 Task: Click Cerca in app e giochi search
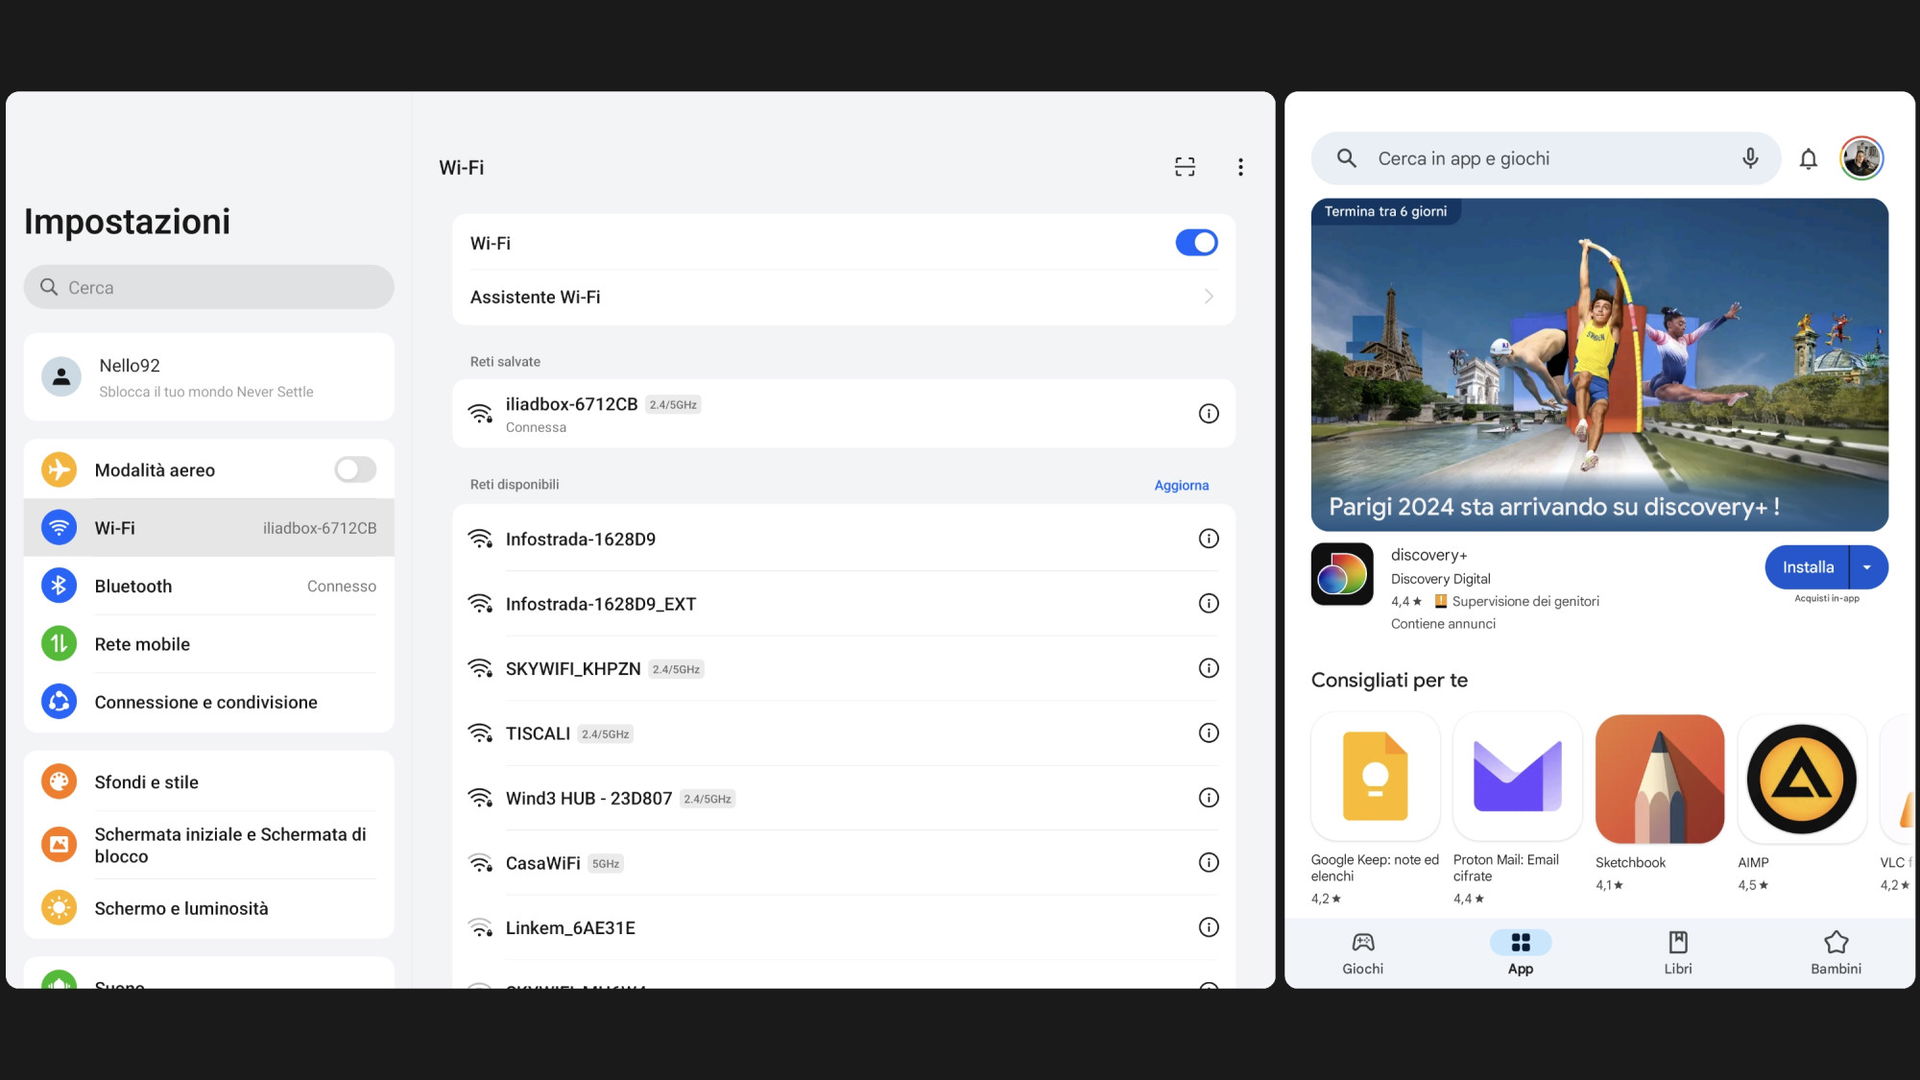click(1545, 158)
